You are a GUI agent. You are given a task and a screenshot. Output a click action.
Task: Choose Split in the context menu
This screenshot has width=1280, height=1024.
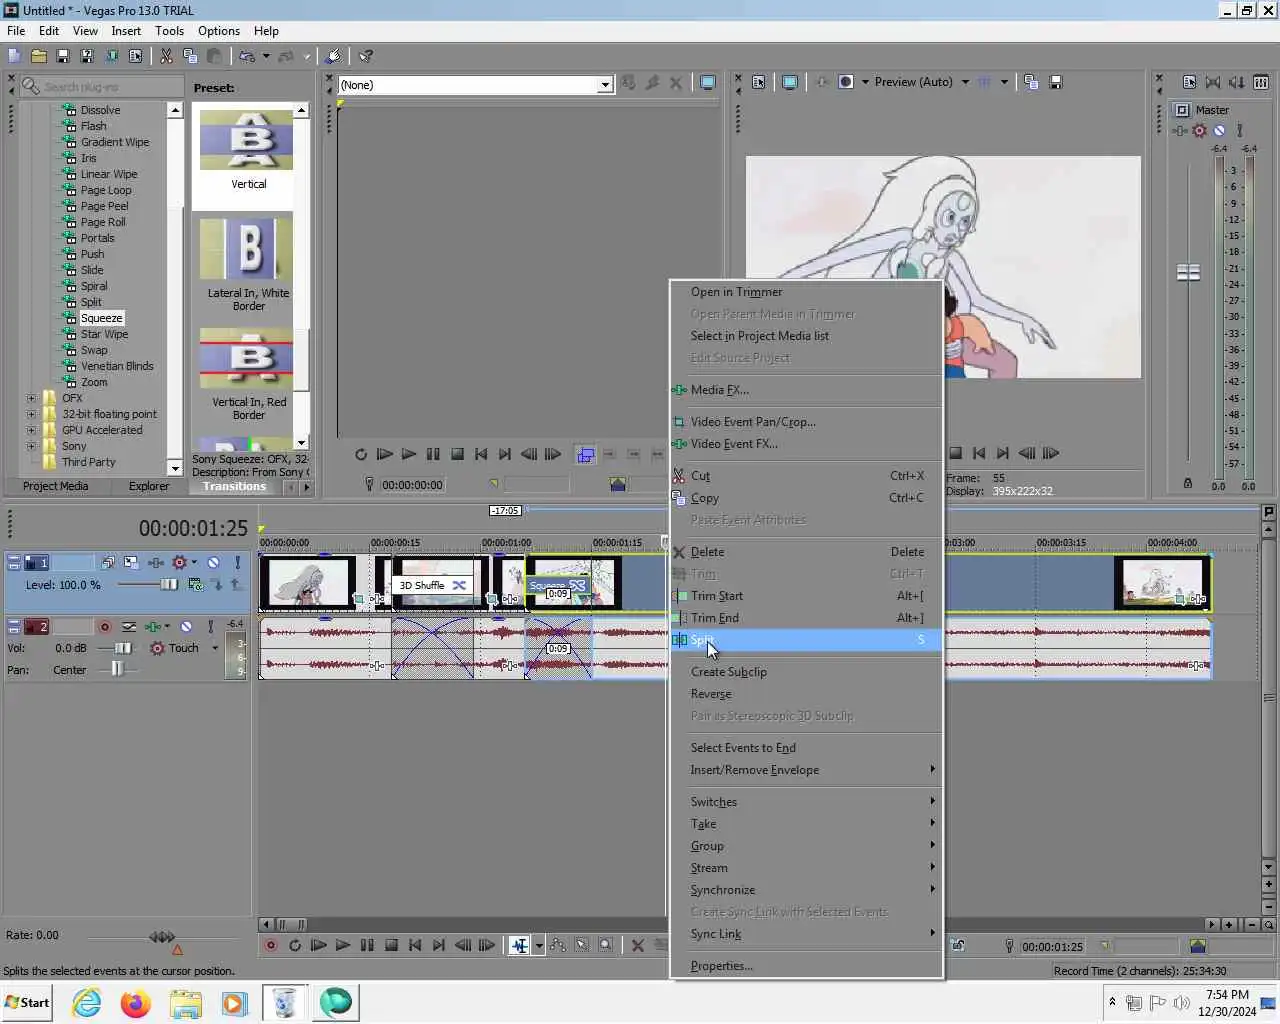tap(806, 640)
